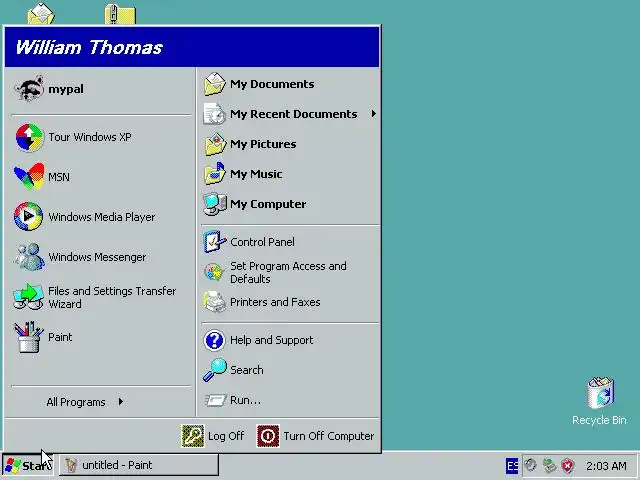Click Files and Settings Transfer Wizard label
640x480 pixels.
(x=112, y=297)
